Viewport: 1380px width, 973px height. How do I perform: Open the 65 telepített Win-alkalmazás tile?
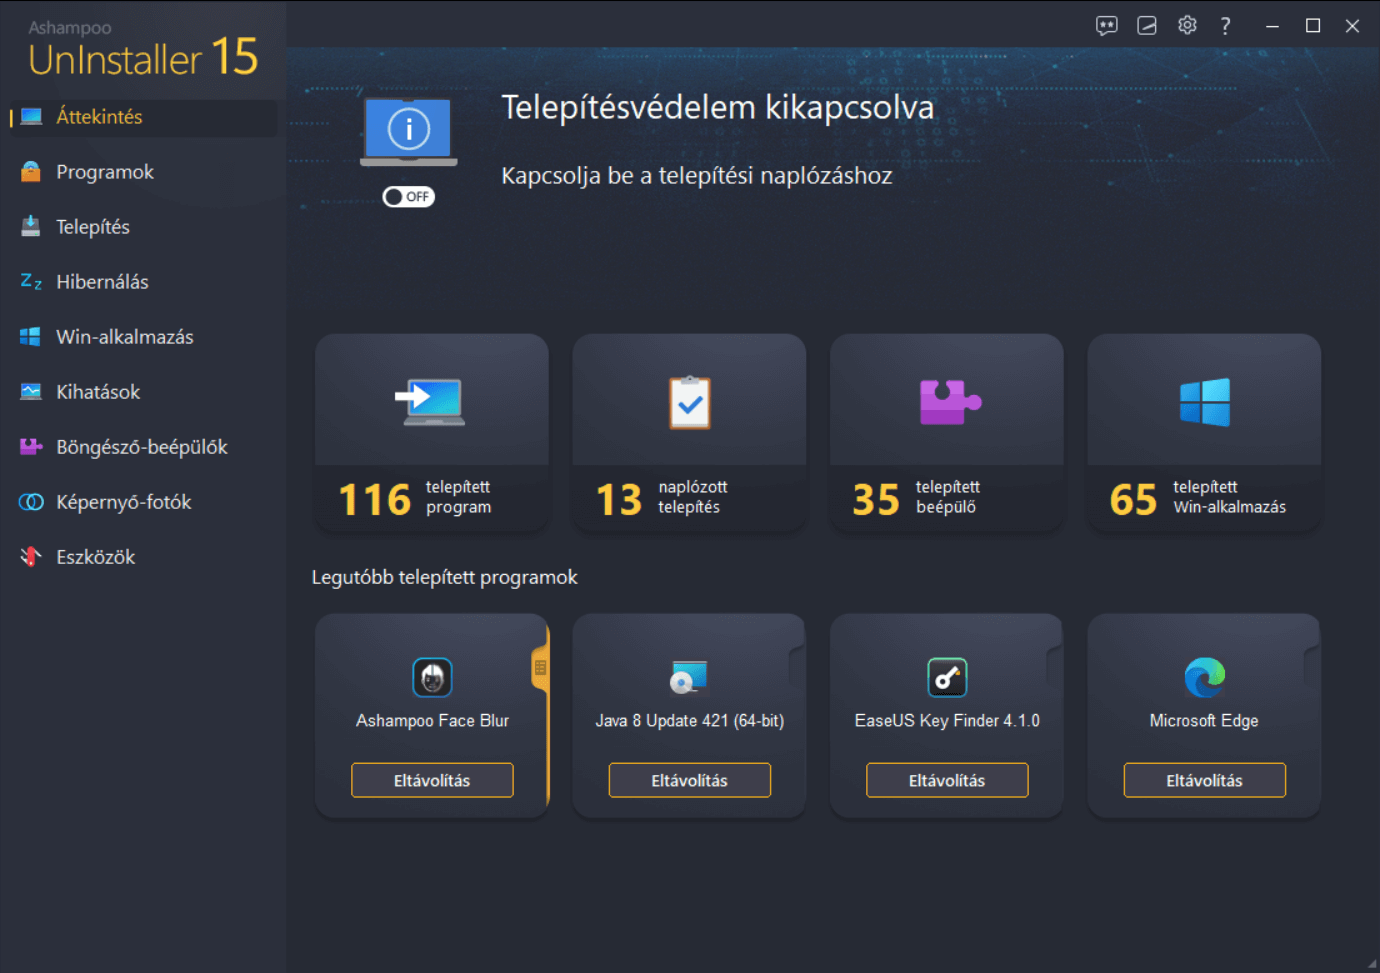click(1204, 432)
